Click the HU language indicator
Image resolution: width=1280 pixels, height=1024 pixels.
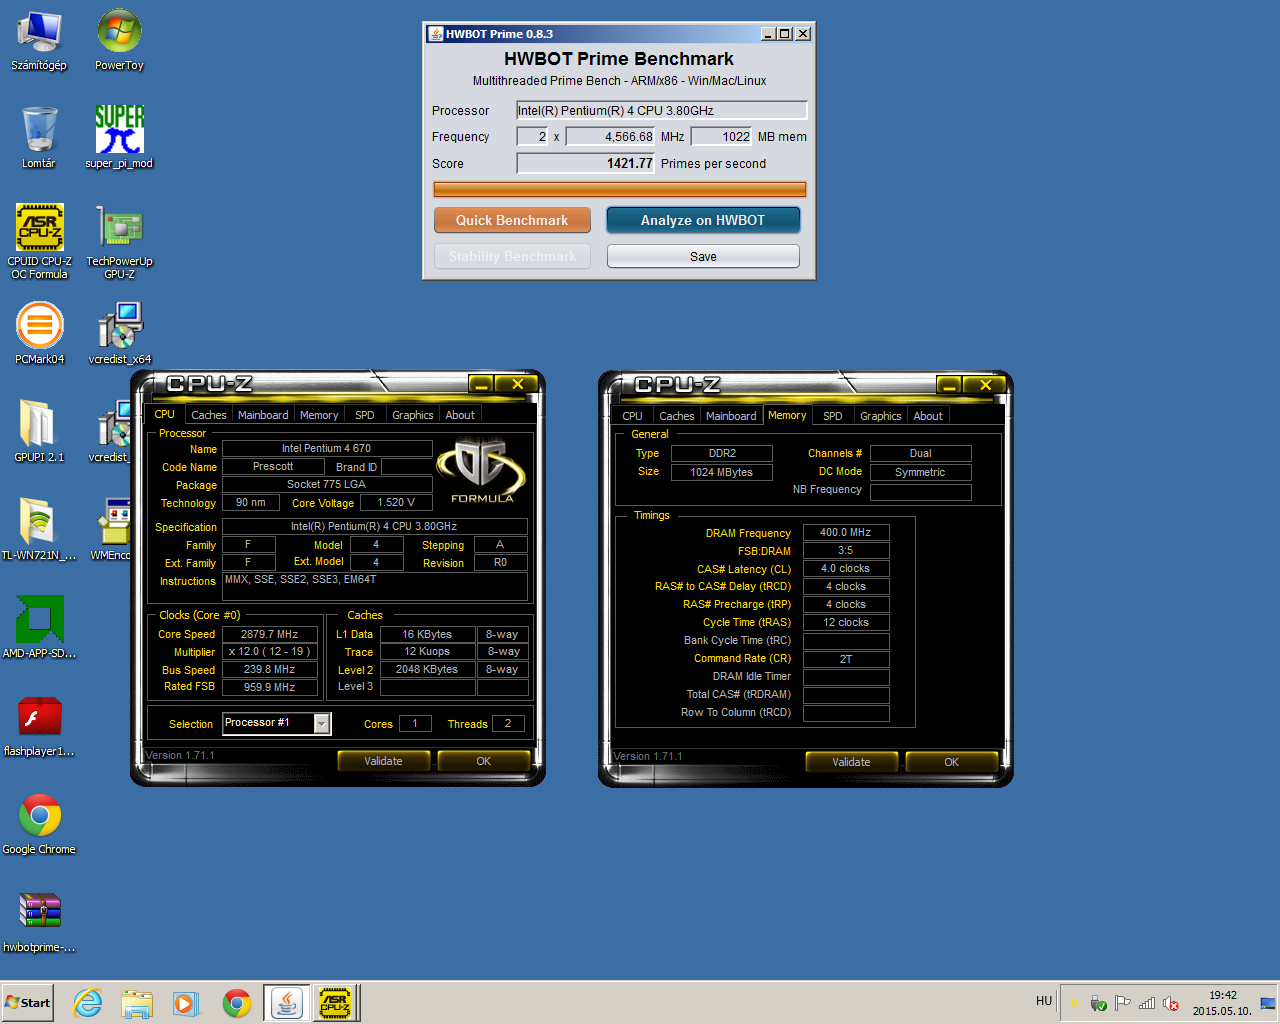pyautogui.click(x=1044, y=1001)
